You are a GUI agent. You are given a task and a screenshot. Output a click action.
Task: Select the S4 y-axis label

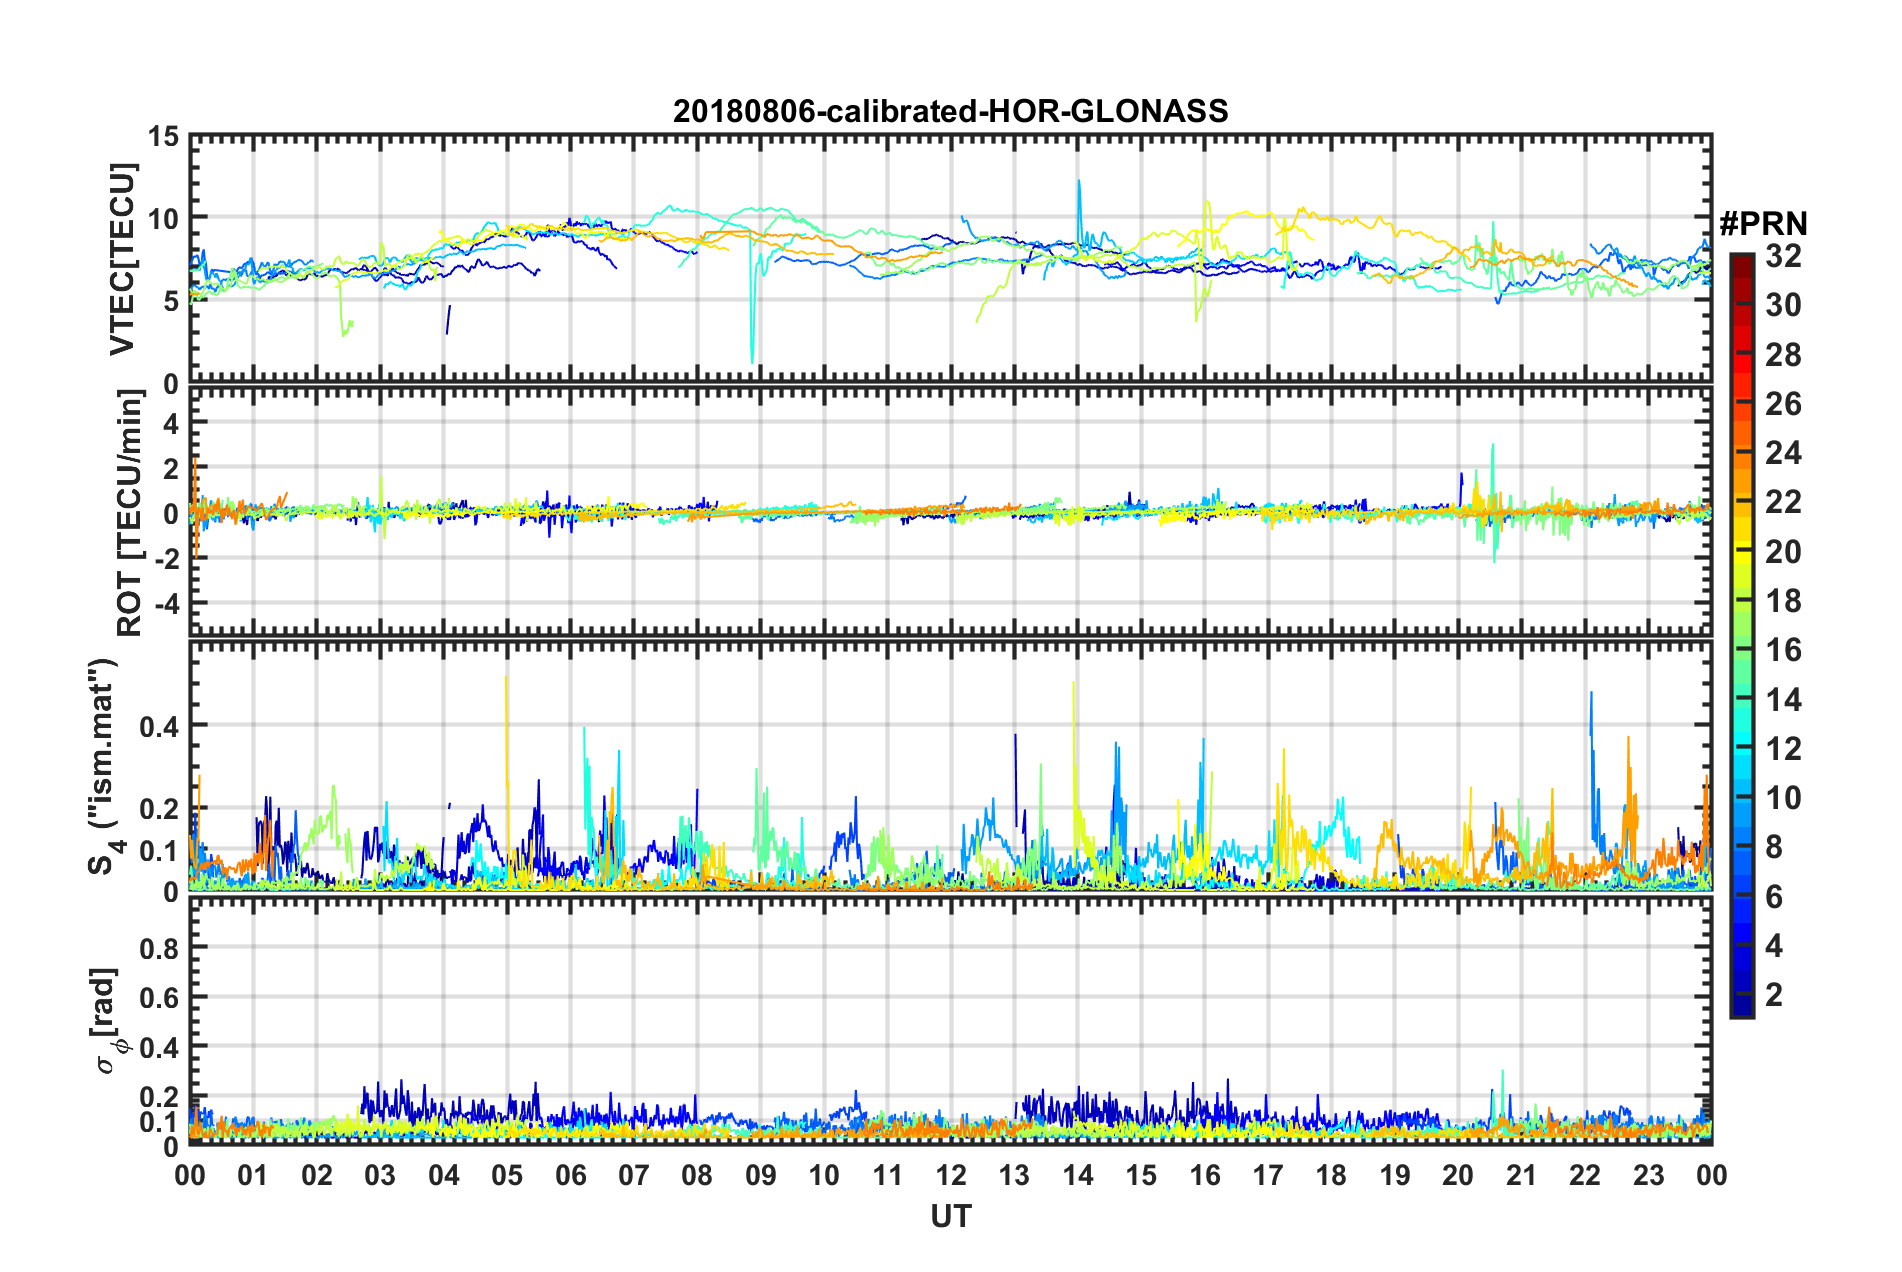tap(105, 767)
